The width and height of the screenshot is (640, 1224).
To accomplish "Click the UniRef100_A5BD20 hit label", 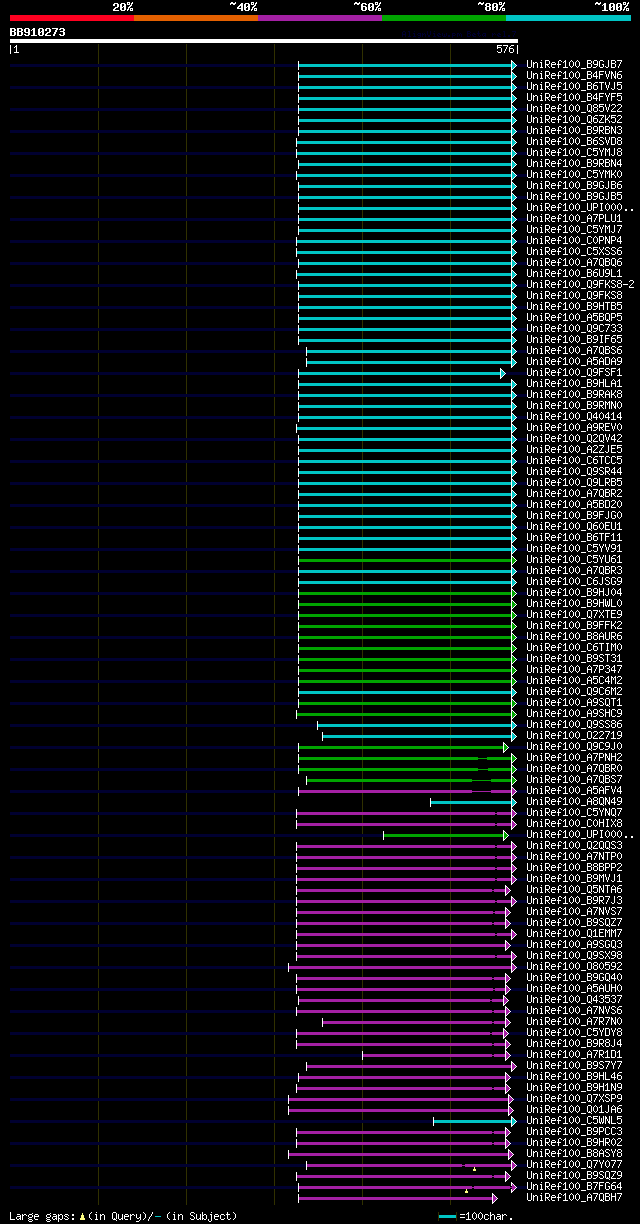I will [x=574, y=504].
